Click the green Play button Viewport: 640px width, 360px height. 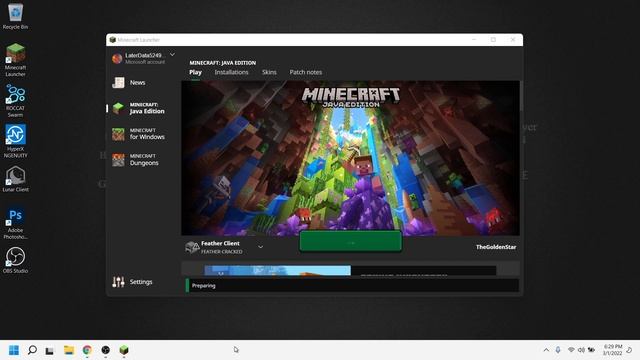tap(351, 242)
